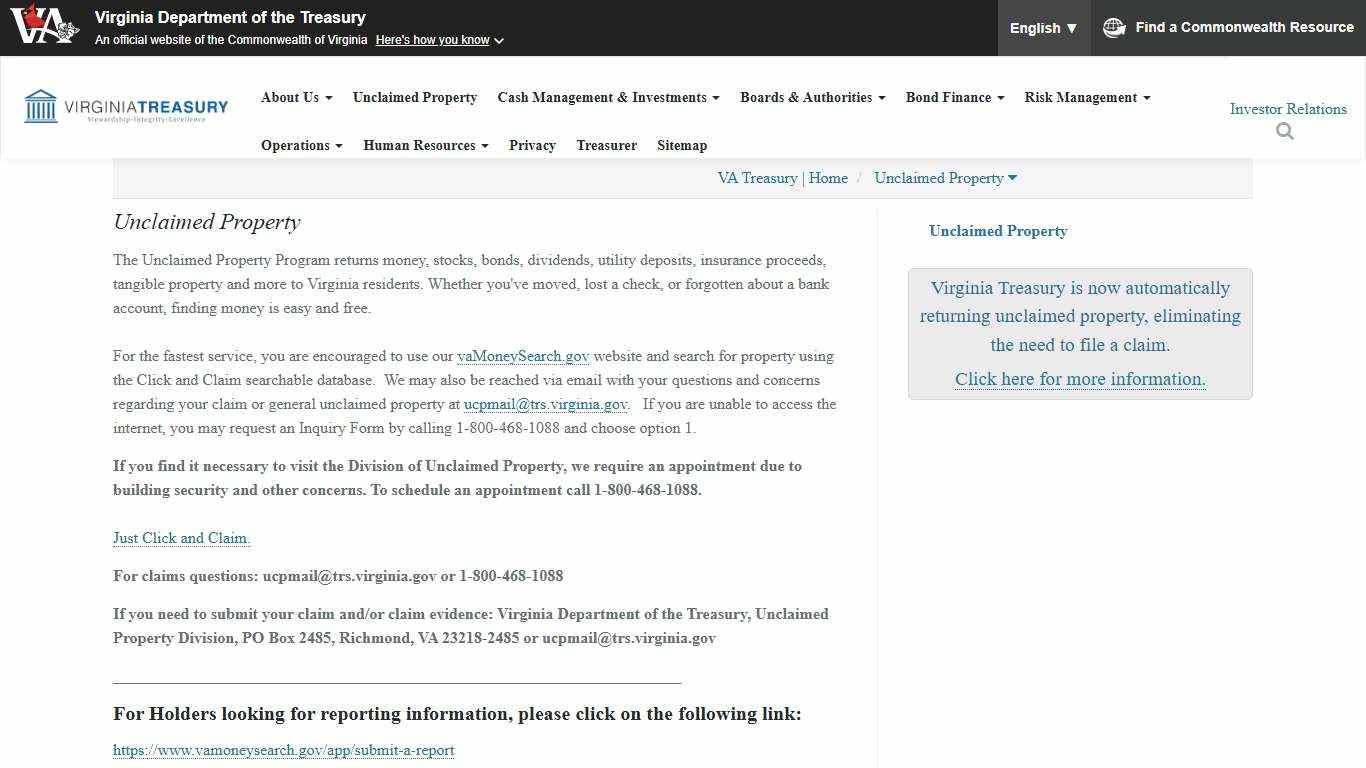Open the Just Click and Claim link
Viewport: 1366px width, 768px height.
pos(181,538)
